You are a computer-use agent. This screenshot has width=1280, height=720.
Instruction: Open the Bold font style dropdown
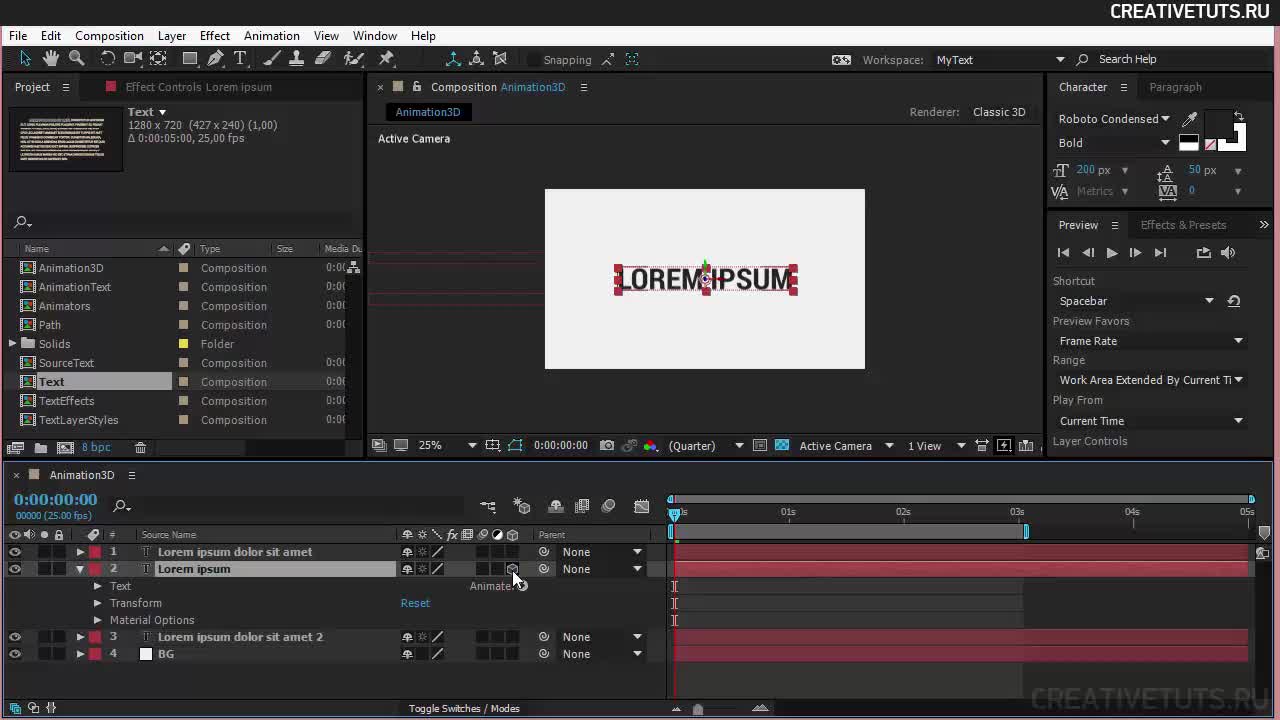pyautogui.click(x=1114, y=143)
